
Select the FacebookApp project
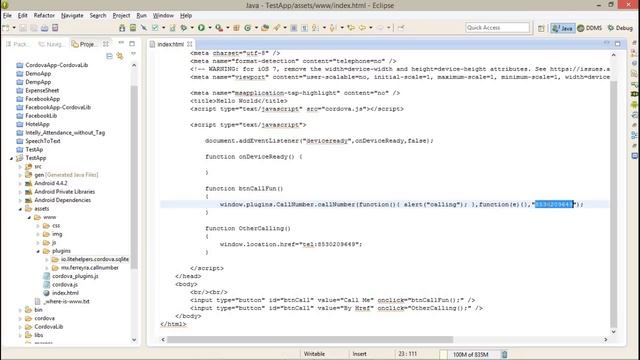click(42, 99)
